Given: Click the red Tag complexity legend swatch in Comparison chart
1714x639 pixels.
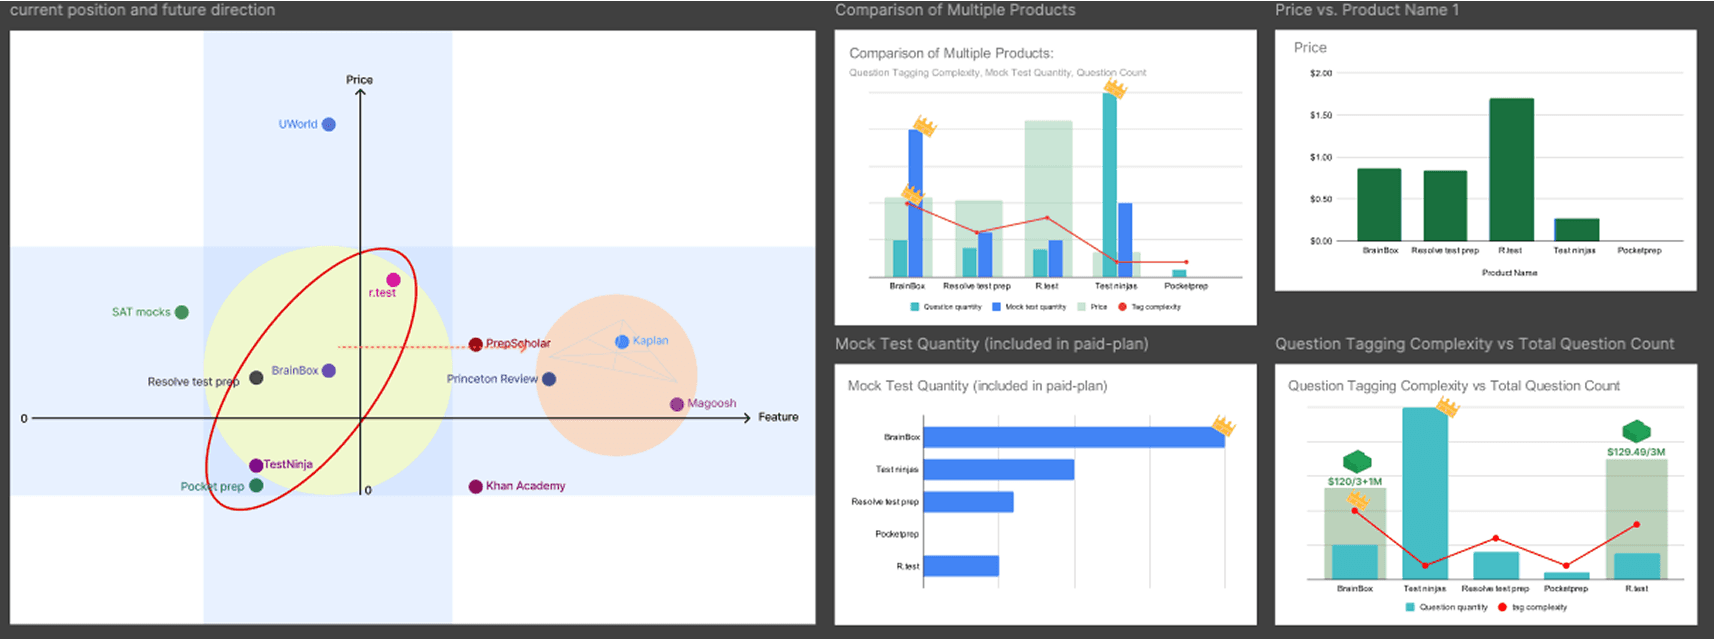Looking at the screenshot, I should pos(1122,307).
